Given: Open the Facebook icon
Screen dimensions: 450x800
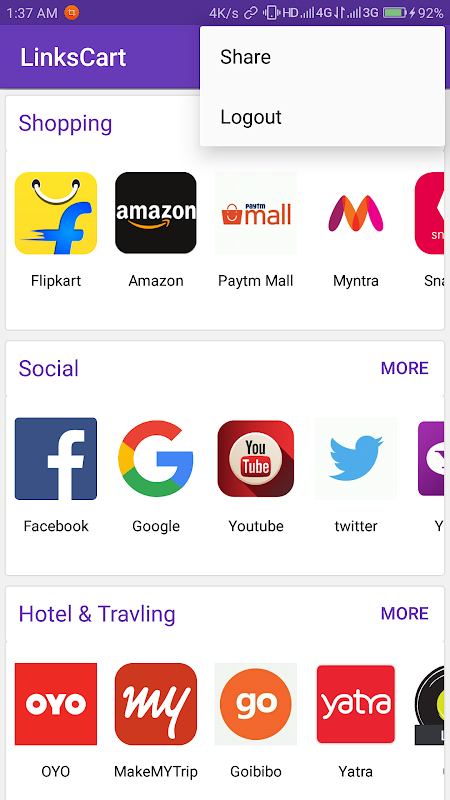Looking at the screenshot, I should coord(56,459).
